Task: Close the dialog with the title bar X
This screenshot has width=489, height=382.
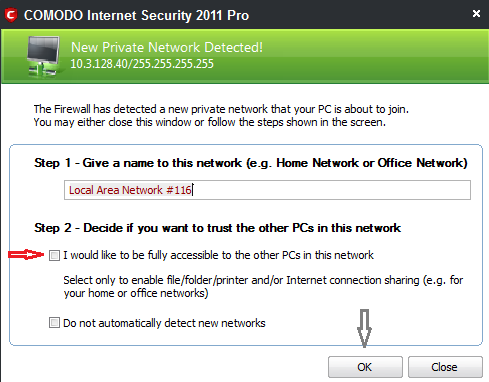Action: tap(476, 13)
